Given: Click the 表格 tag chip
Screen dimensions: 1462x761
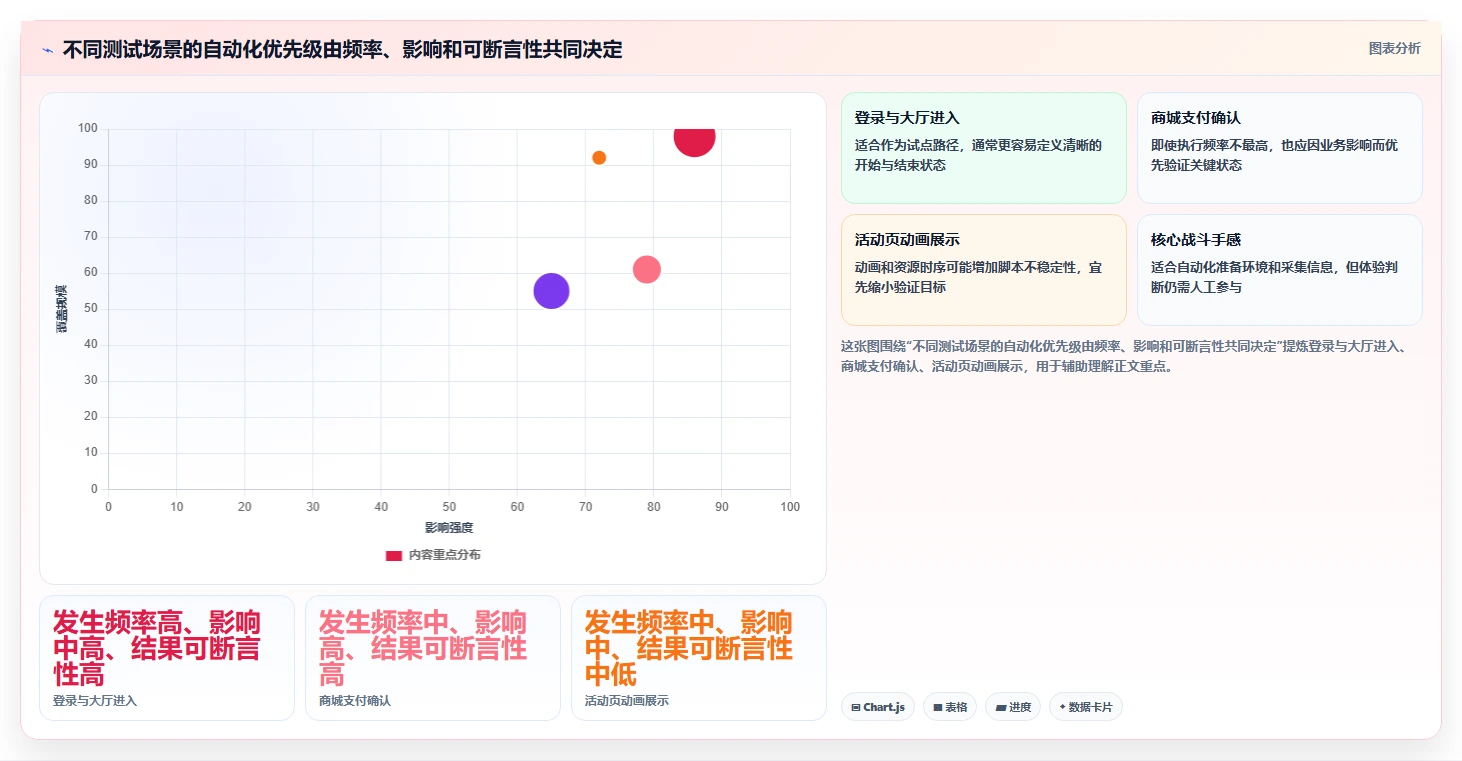Looking at the screenshot, I should click(950, 707).
